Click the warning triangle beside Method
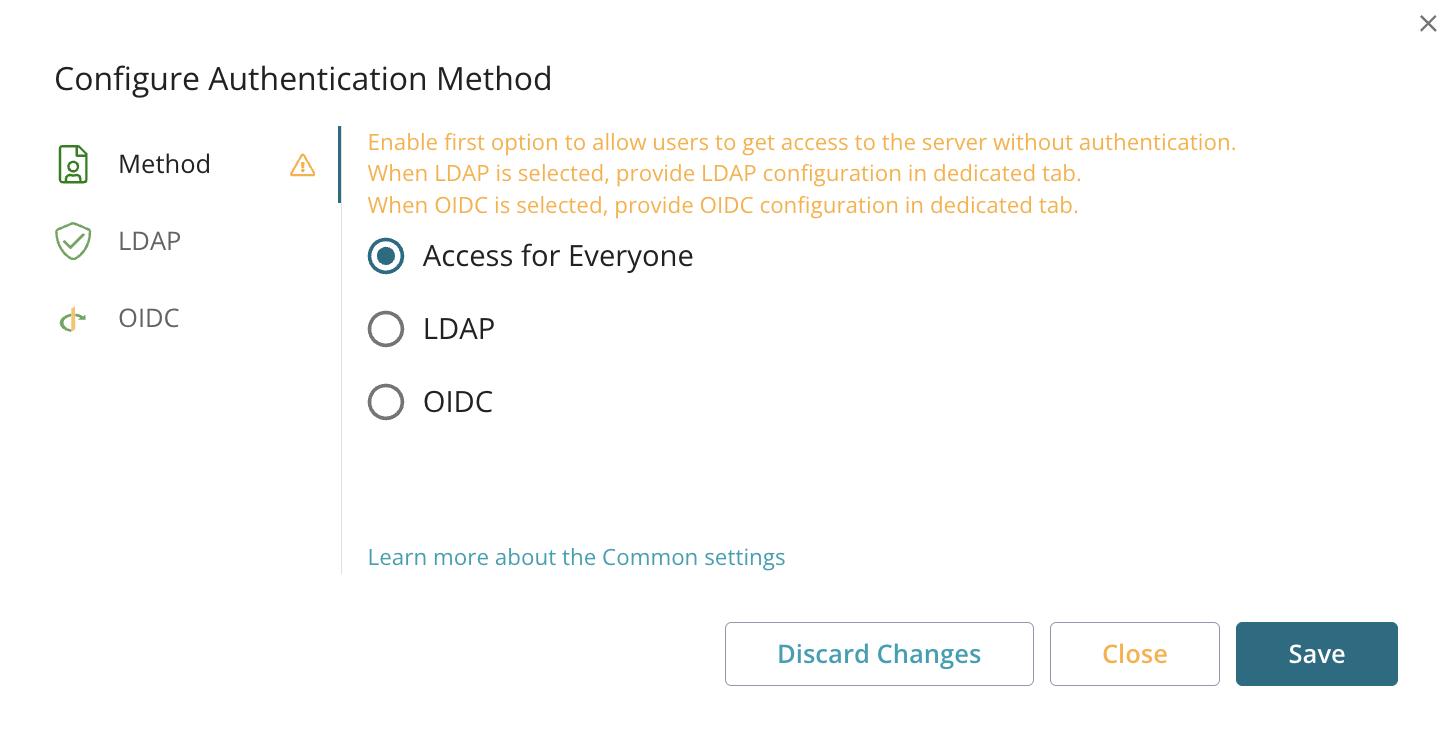This screenshot has width=1455, height=740. coord(302,165)
